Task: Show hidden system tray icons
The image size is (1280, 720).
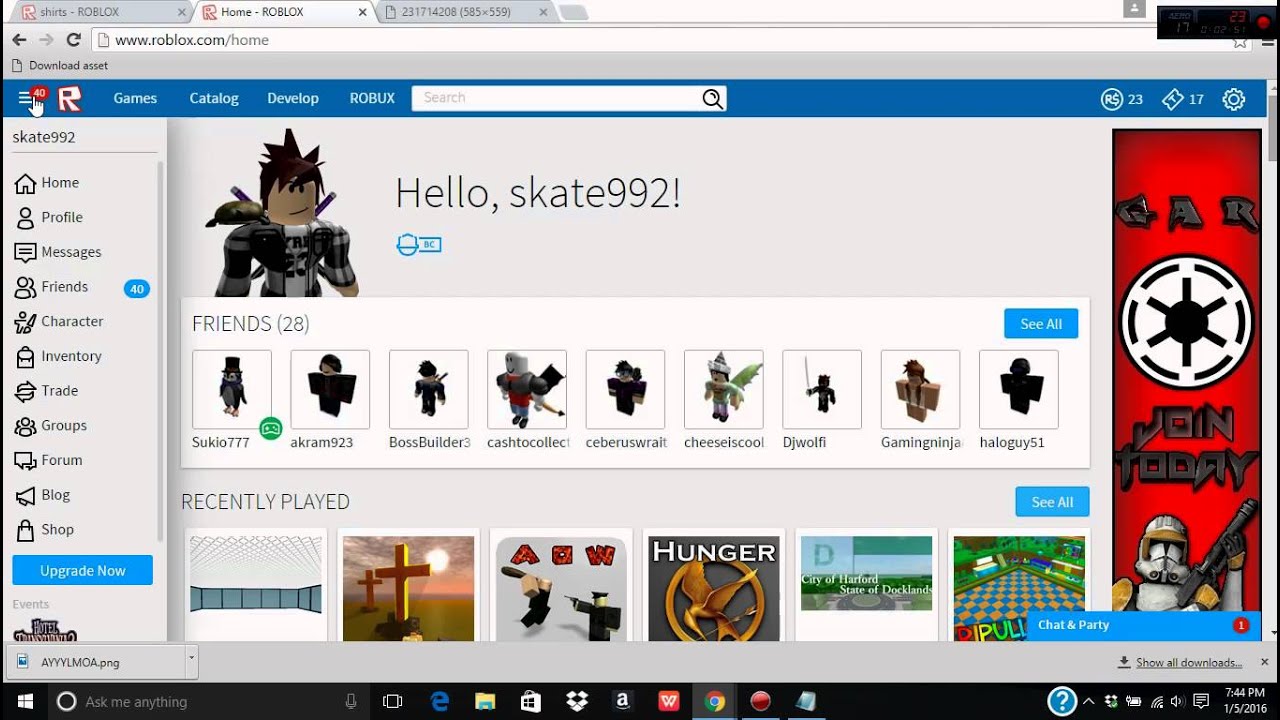Action: click(x=1089, y=701)
